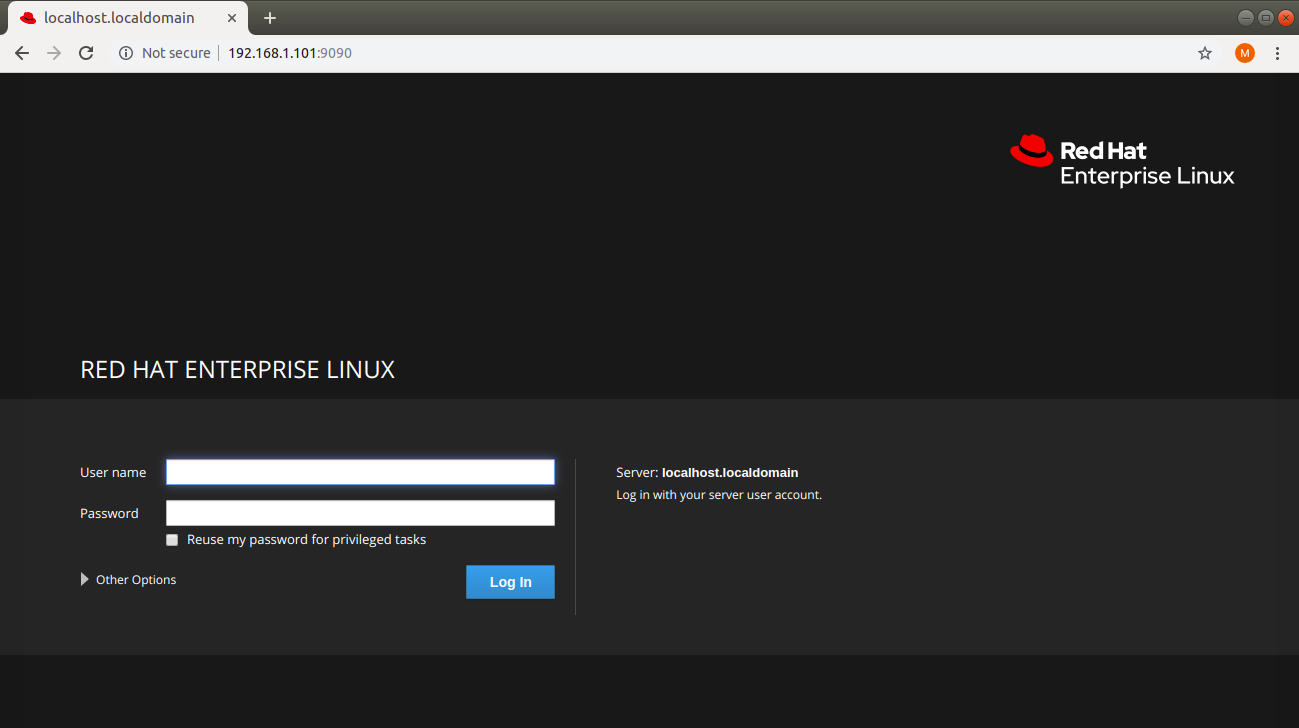
Task: Click the Password label
Action: point(109,513)
